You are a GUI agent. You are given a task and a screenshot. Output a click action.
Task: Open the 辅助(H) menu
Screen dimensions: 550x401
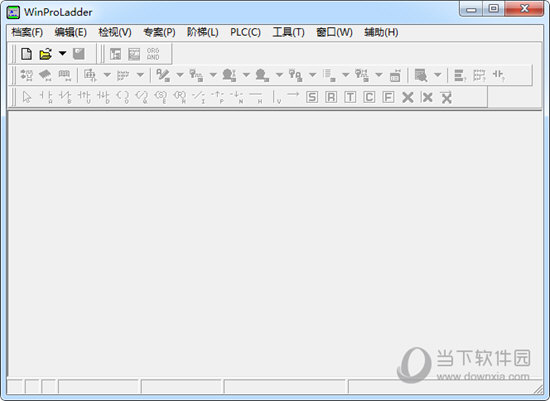pyautogui.click(x=381, y=32)
